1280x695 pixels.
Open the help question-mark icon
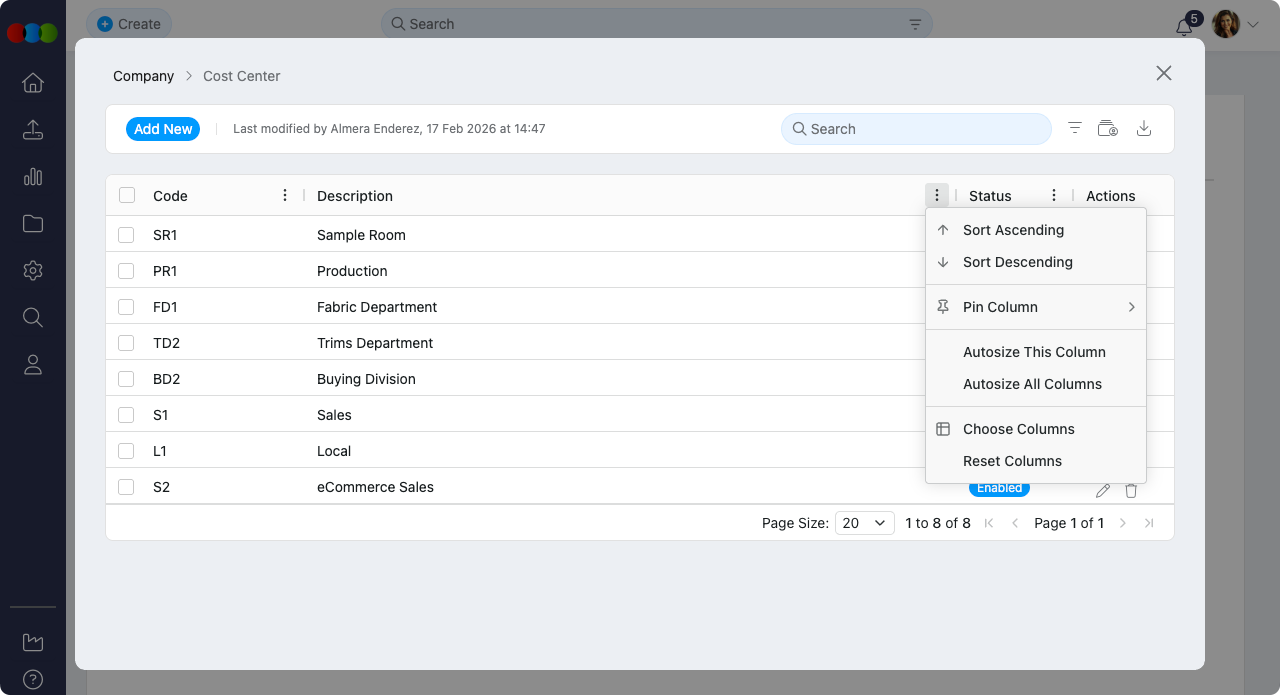32,681
